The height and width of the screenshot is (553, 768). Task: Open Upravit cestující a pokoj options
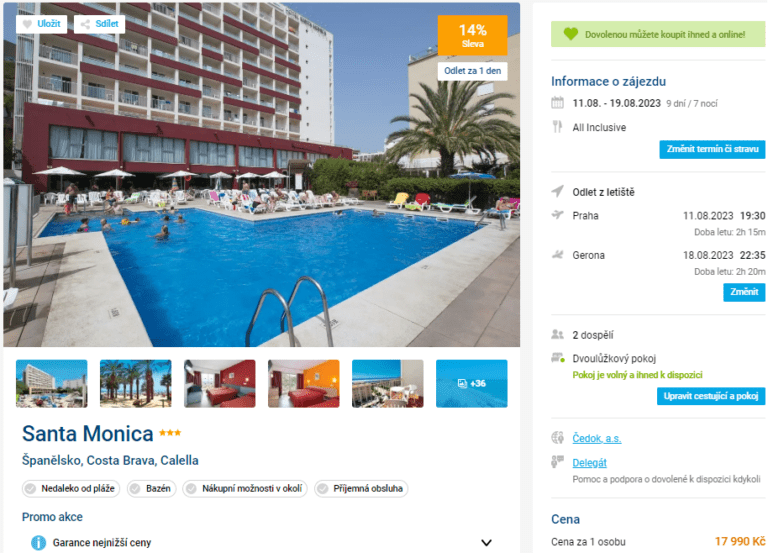(x=711, y=396)
